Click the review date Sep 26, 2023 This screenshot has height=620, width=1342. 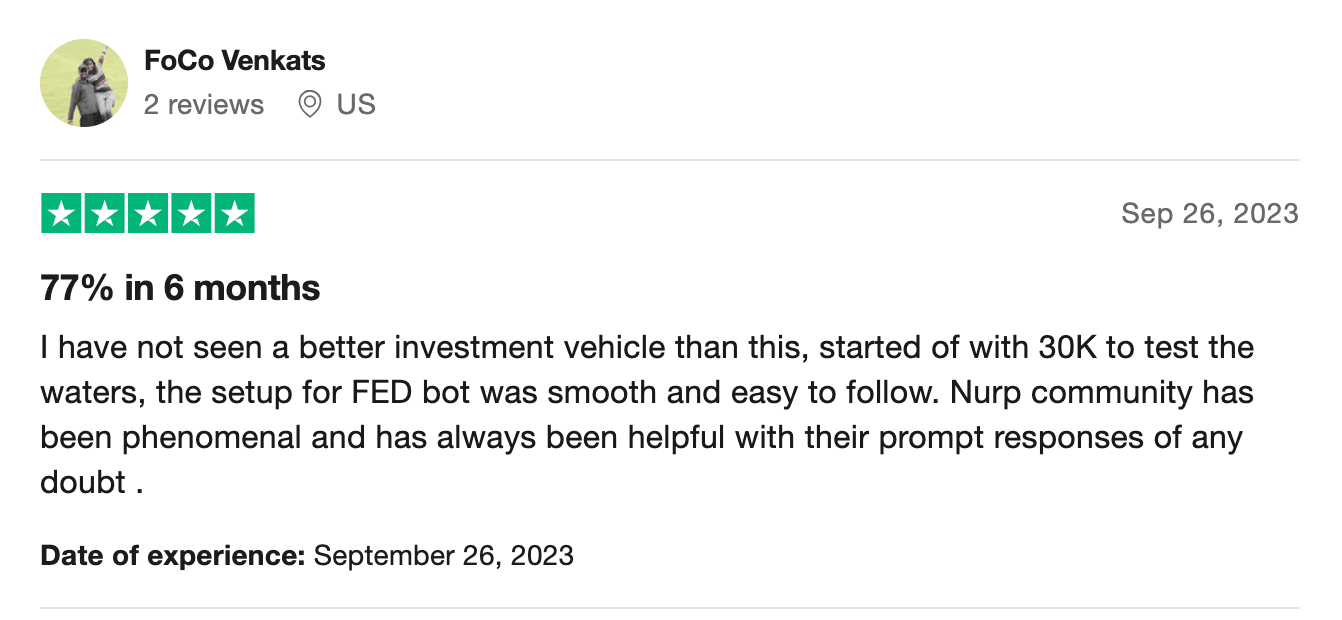1209,213
